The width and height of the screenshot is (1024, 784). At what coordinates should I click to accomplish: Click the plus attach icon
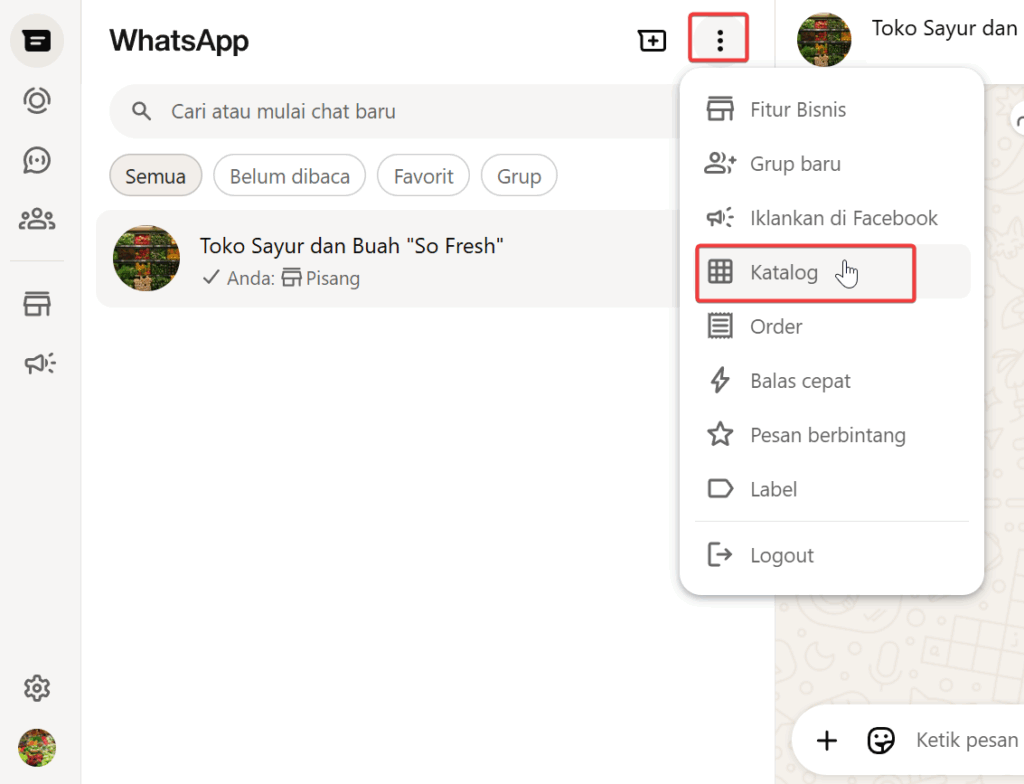click(827, 740)
